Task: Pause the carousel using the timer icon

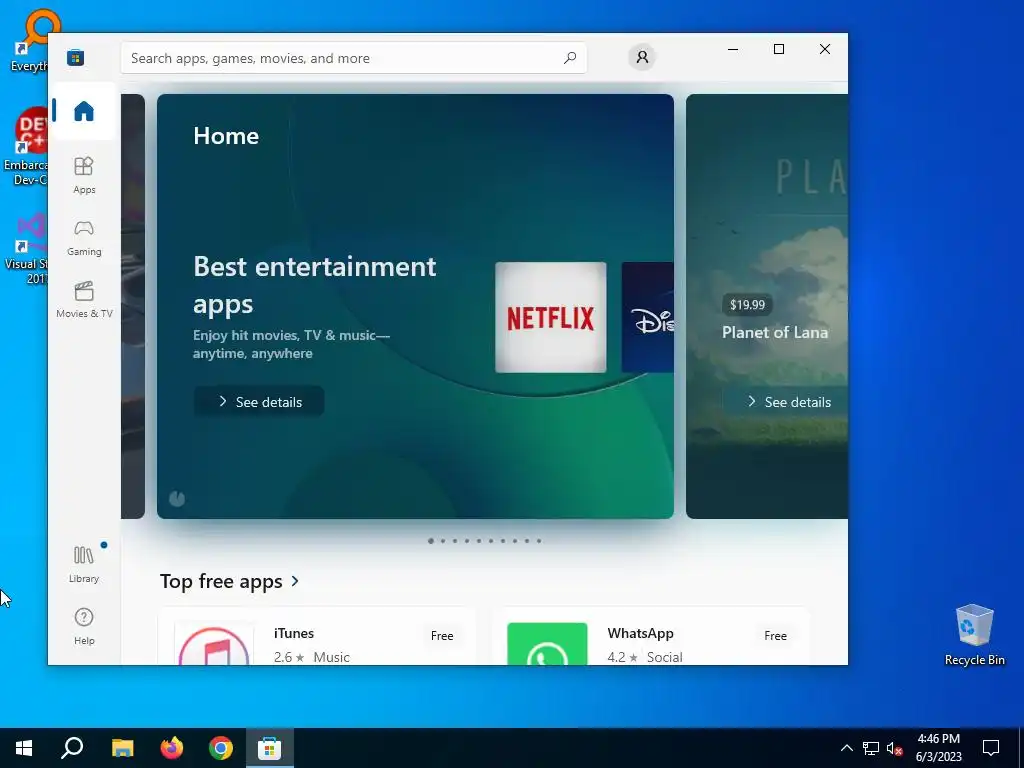Action: (x=177, y=499)
